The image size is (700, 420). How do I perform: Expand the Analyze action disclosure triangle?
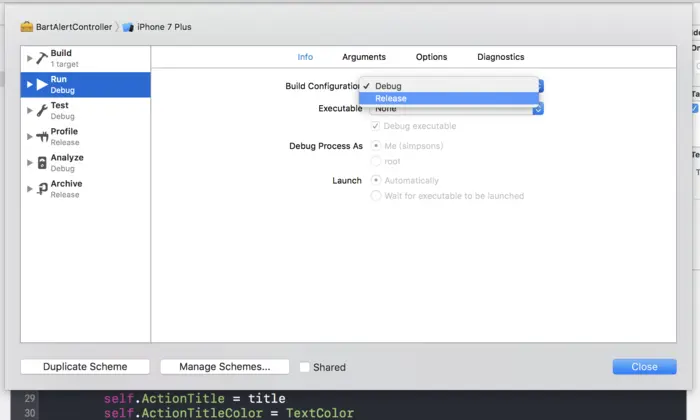pos(29,162)
